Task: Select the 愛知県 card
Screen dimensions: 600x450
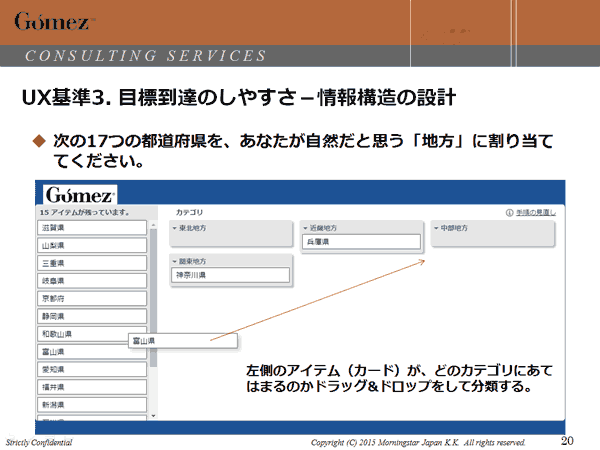Action: [92, 369]
